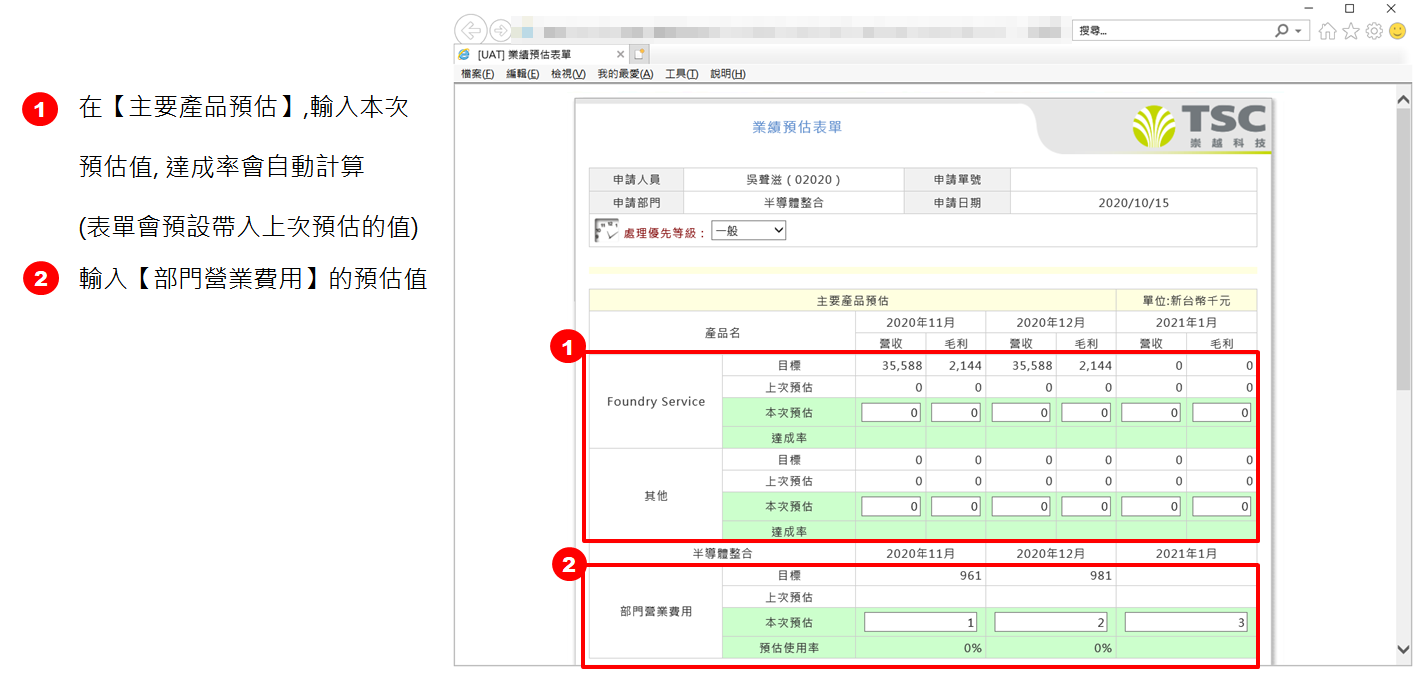This screenshot has height=688, width=1427.
Task: Click the browser Back arrow button
Action: (470, 30)
